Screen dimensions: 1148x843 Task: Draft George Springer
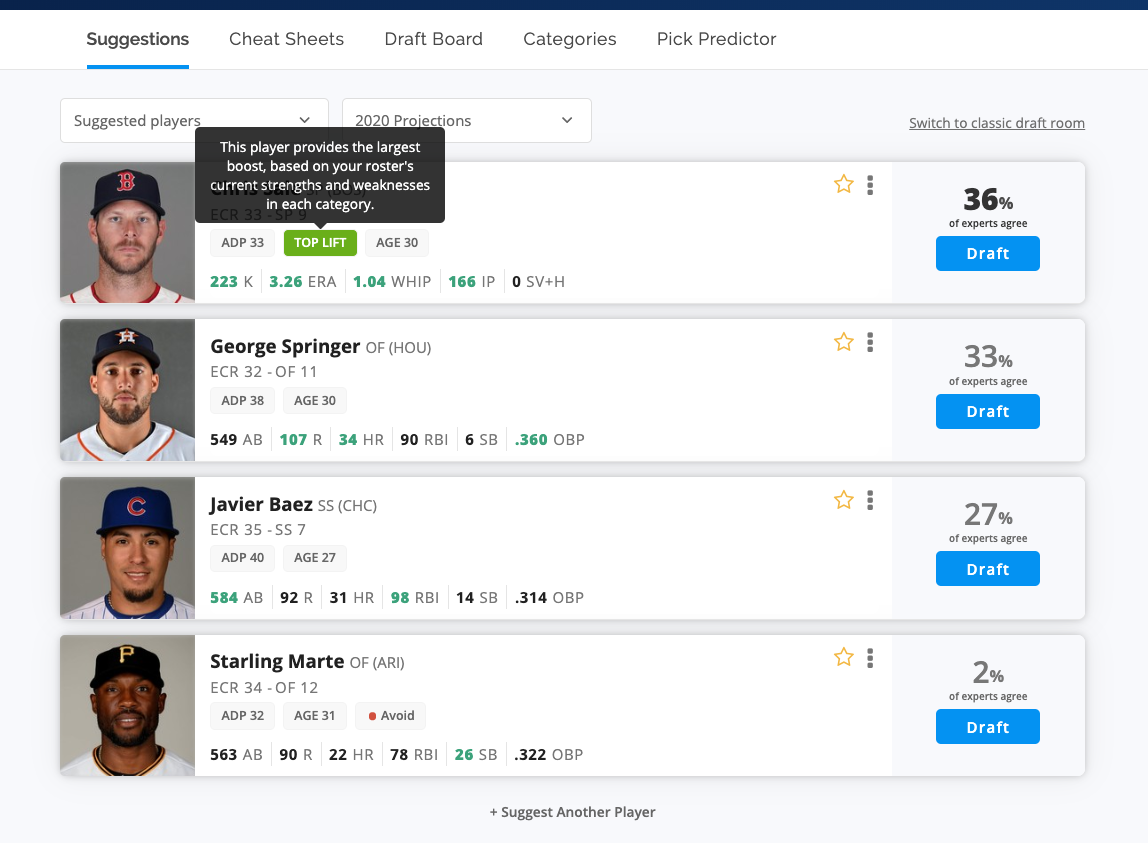coord(988,412)
